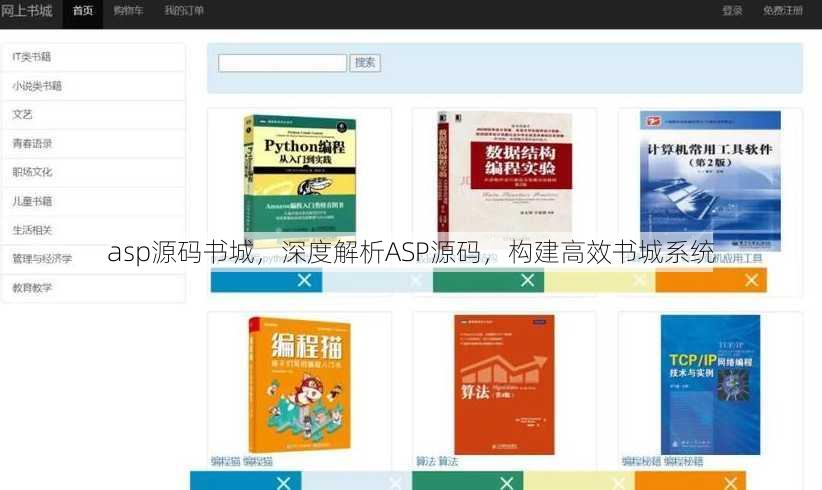Open the 网上书城 brand link

click(x=26, y=10)
